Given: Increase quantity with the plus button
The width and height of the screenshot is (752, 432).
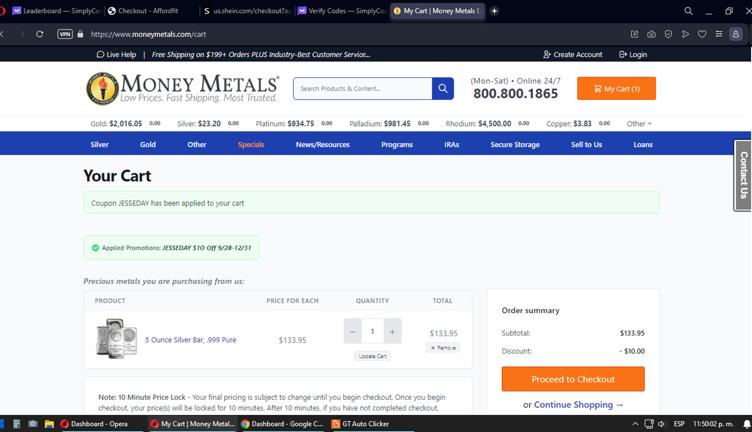Looking at the screenshot, I should [x=392, y=331].
